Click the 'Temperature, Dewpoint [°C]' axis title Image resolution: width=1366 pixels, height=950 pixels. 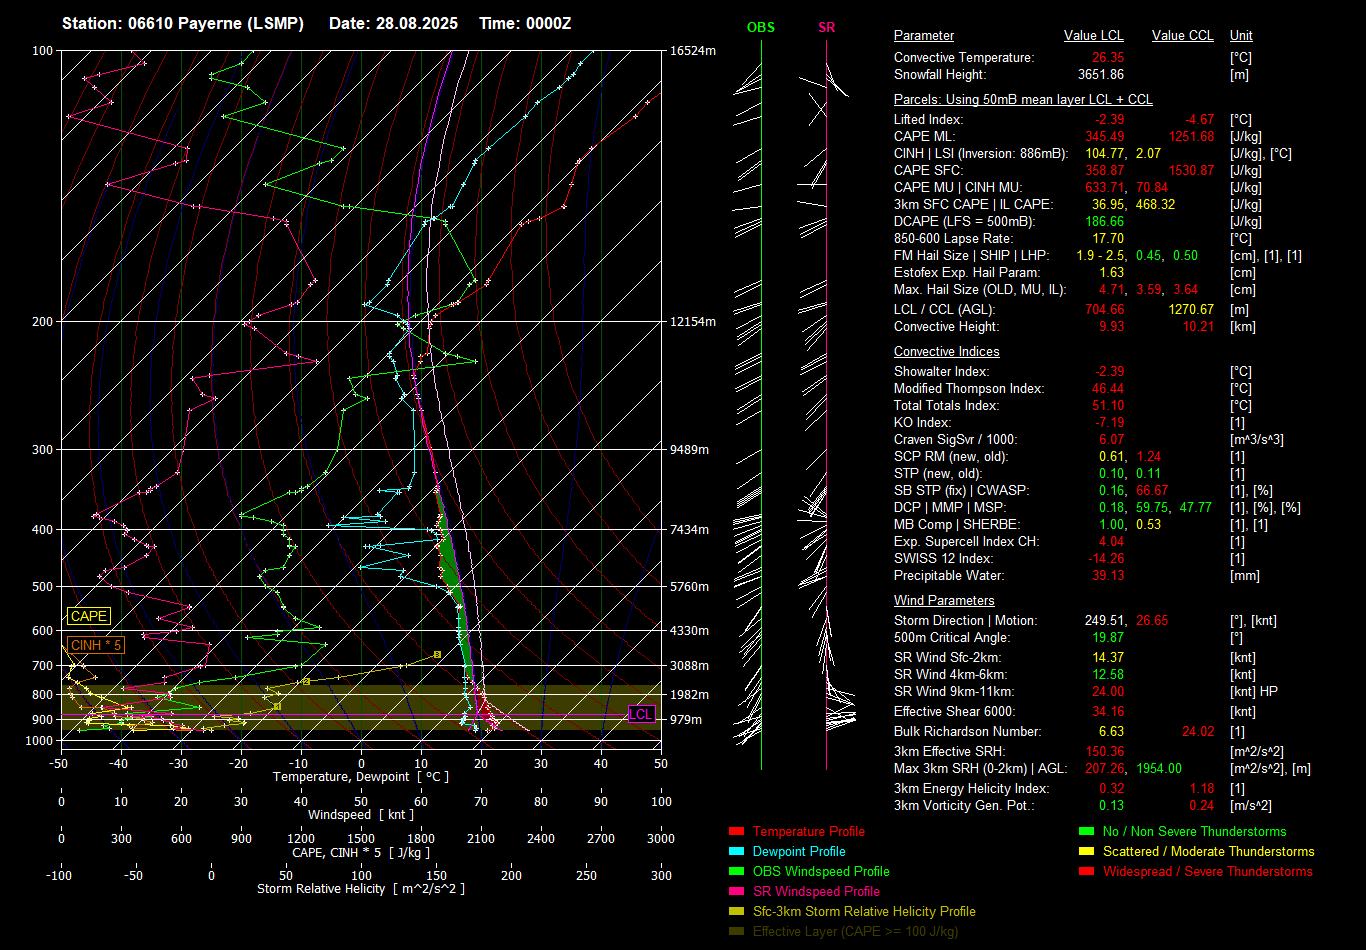(x=360, y=777)
